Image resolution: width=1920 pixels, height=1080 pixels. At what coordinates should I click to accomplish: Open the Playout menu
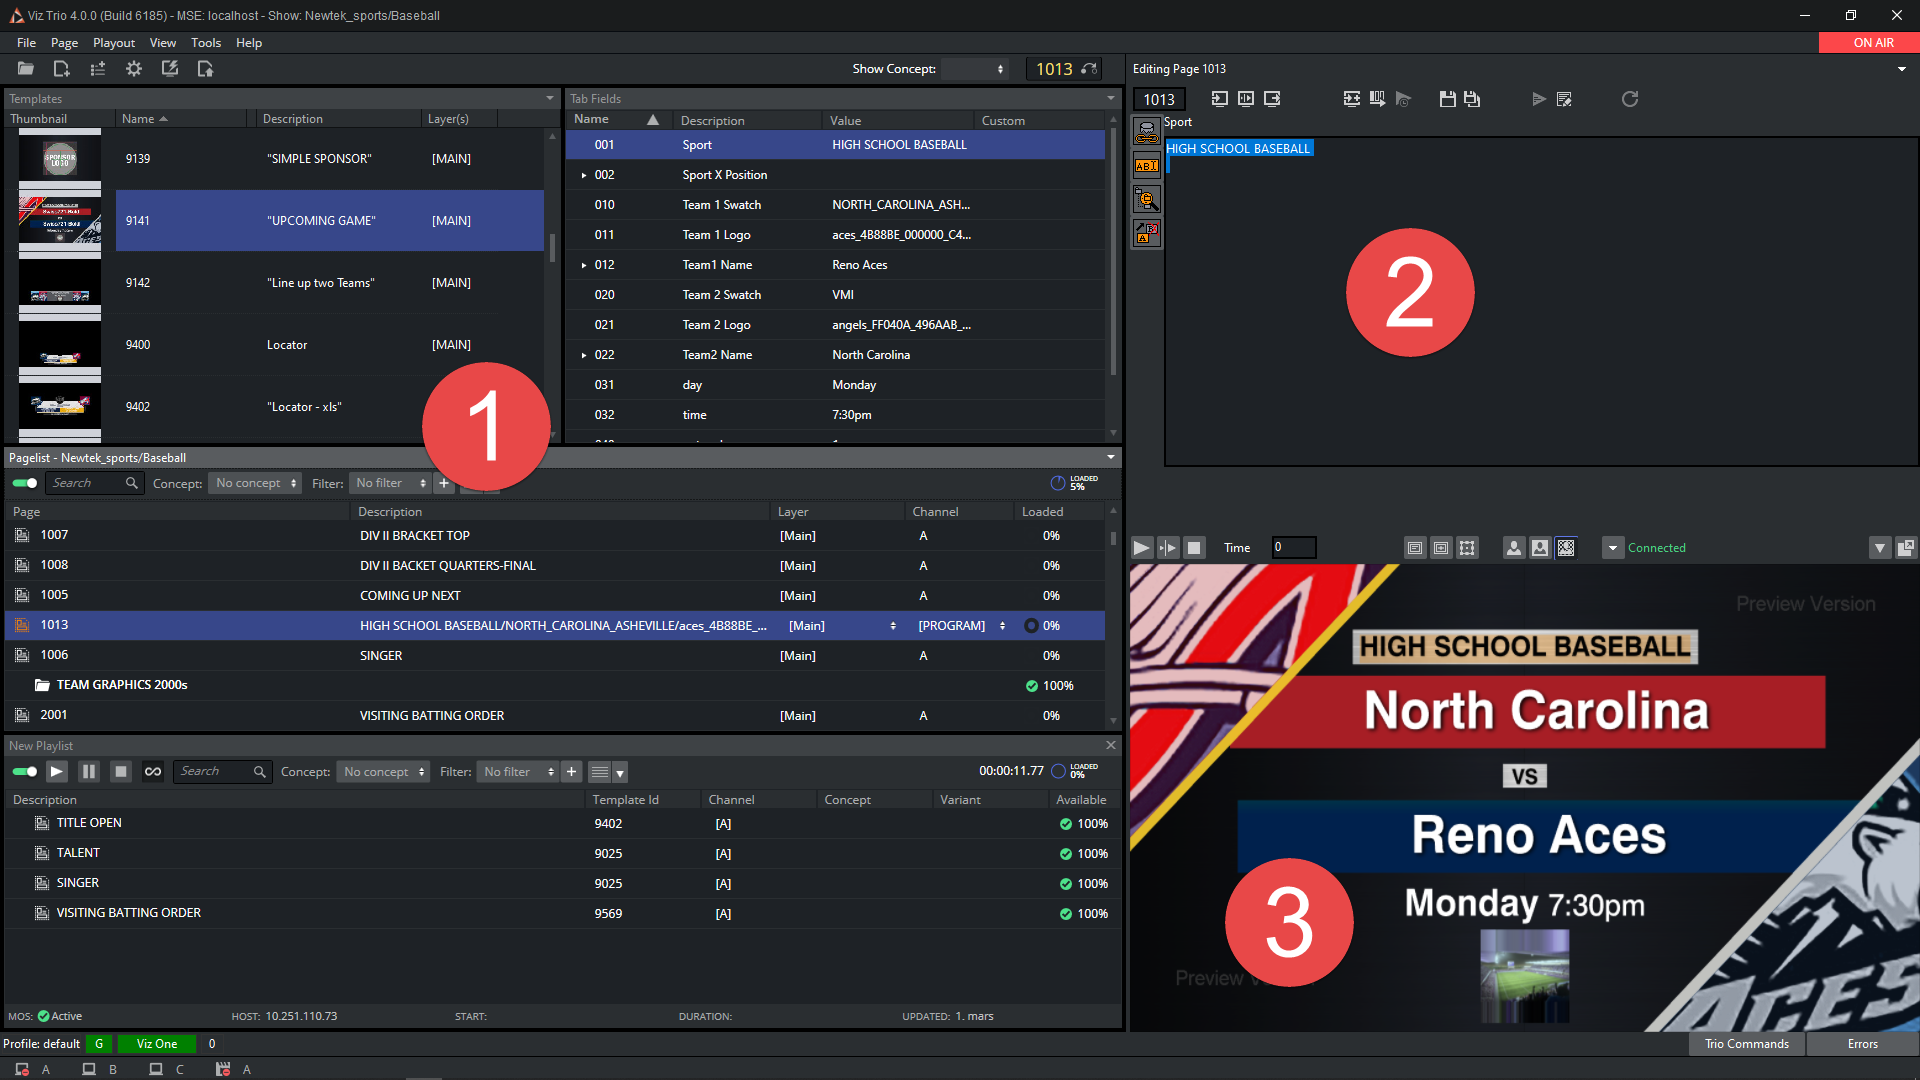114,43
